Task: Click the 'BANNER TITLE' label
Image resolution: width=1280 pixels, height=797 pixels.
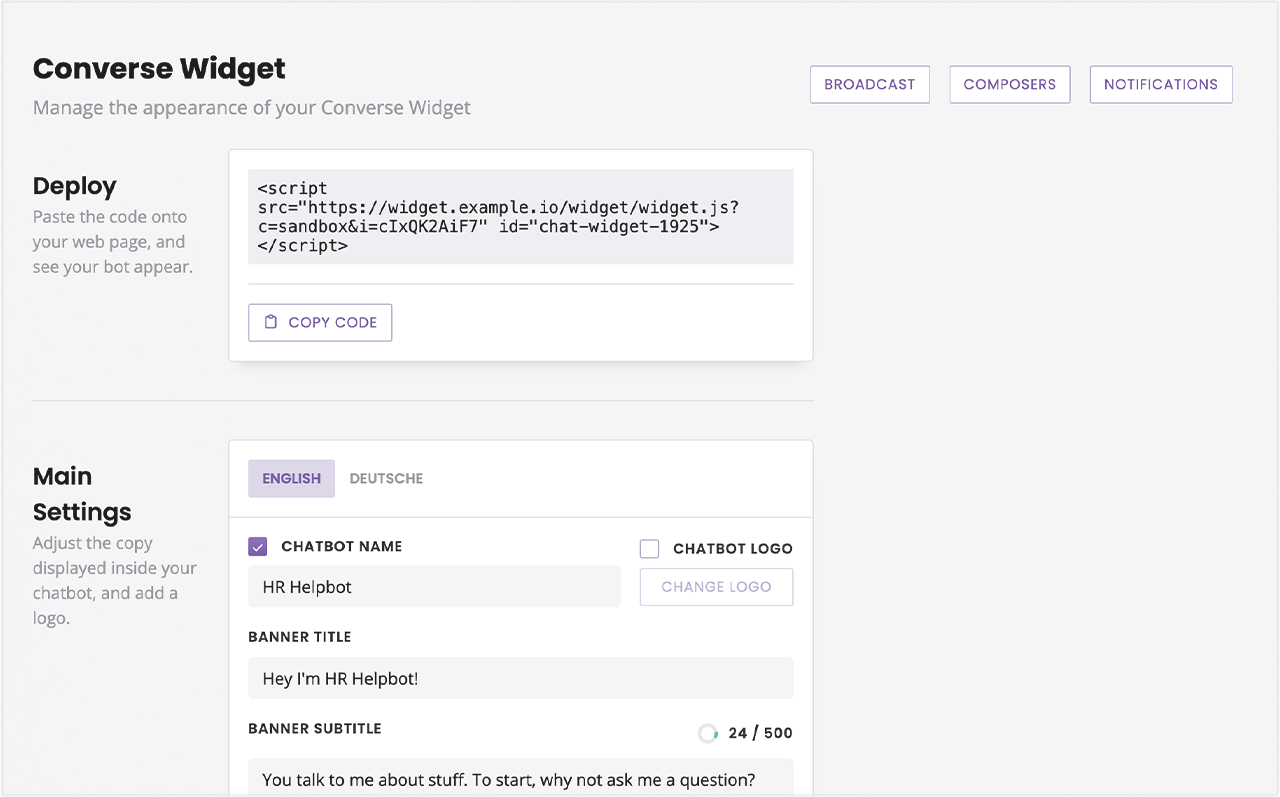Action: (300, 636)
